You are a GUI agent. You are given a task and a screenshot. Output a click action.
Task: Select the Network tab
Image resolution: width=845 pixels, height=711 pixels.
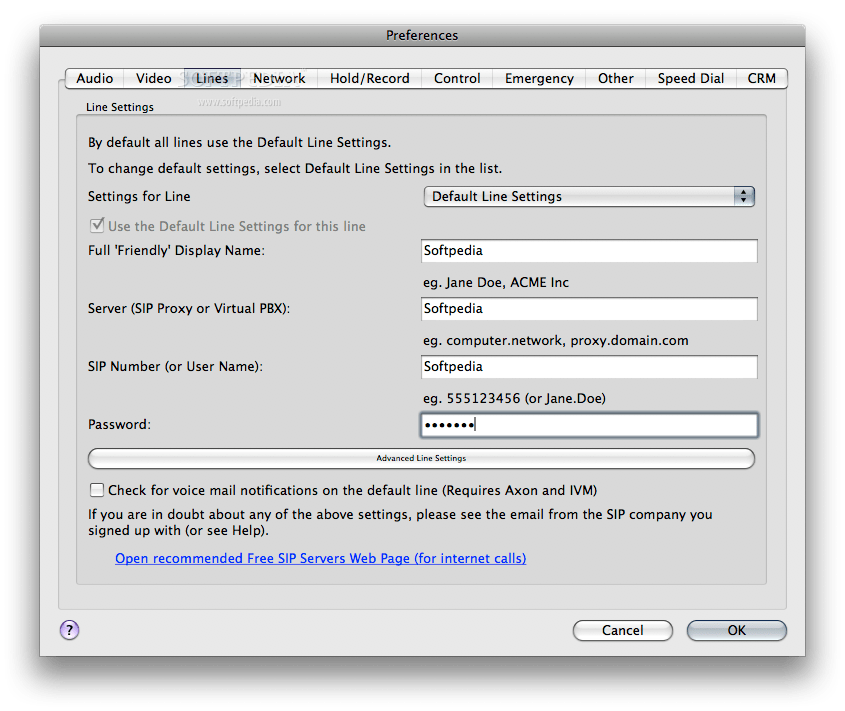point(279,78)
